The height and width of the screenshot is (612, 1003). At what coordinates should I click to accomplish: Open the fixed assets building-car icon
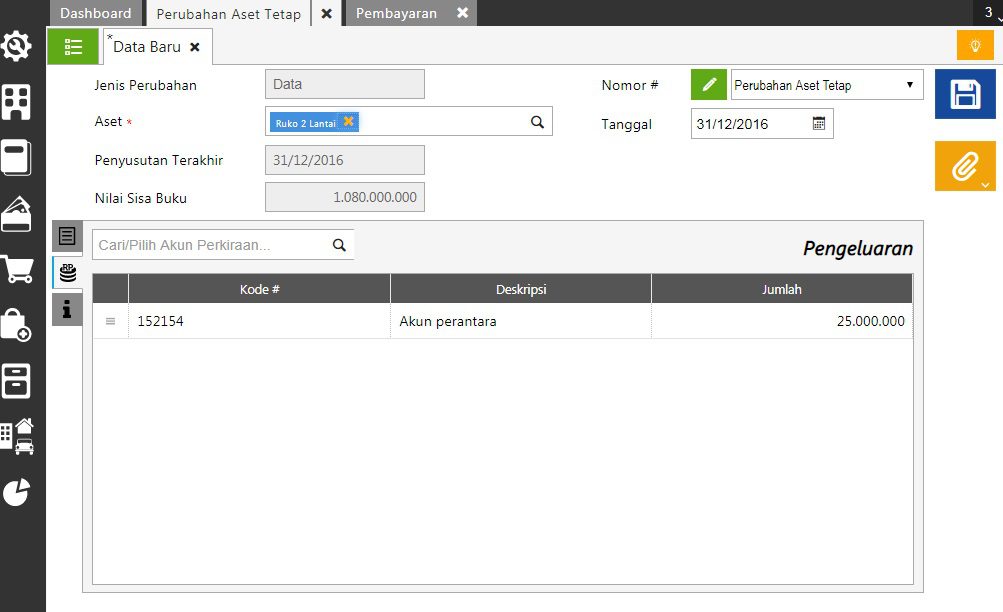pos(16,436)
